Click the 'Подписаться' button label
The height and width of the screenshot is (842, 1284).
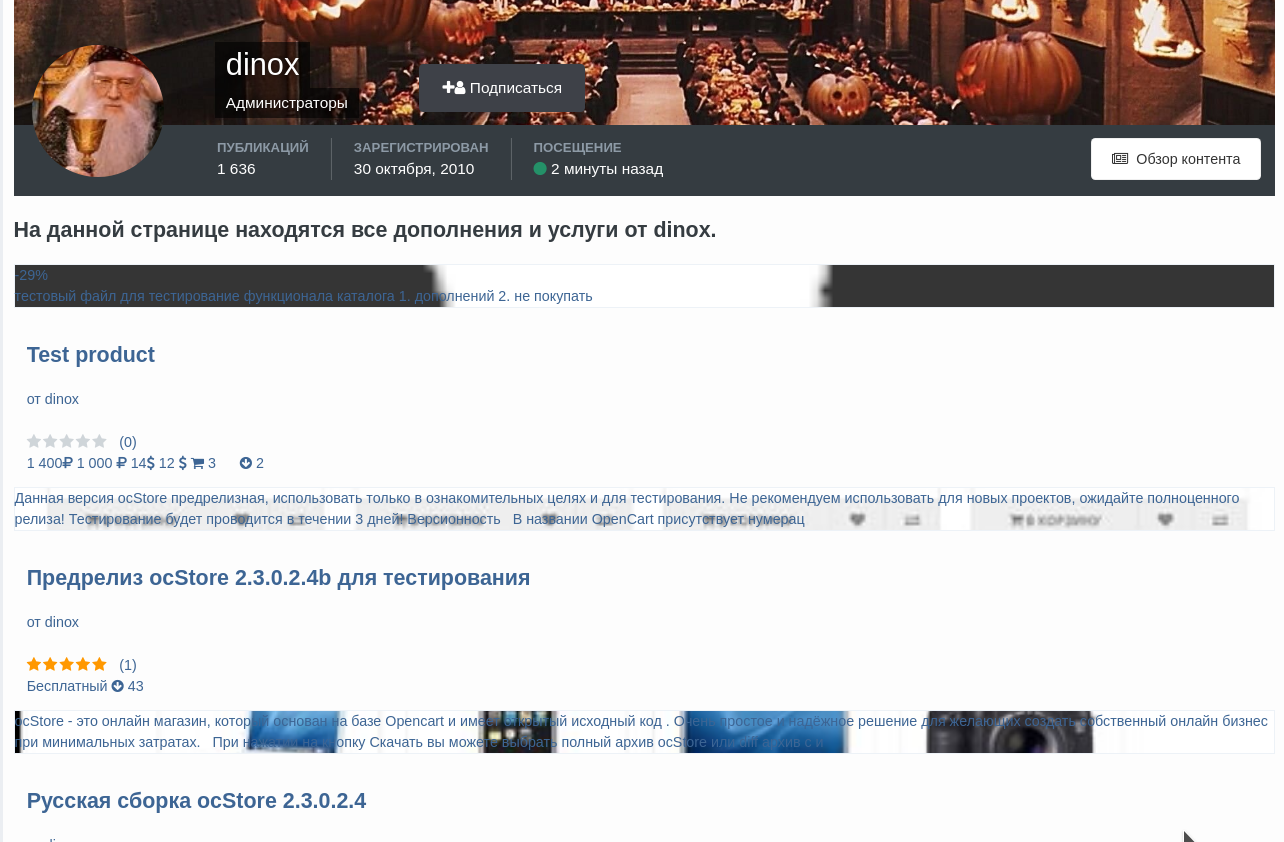pos(516,88)
